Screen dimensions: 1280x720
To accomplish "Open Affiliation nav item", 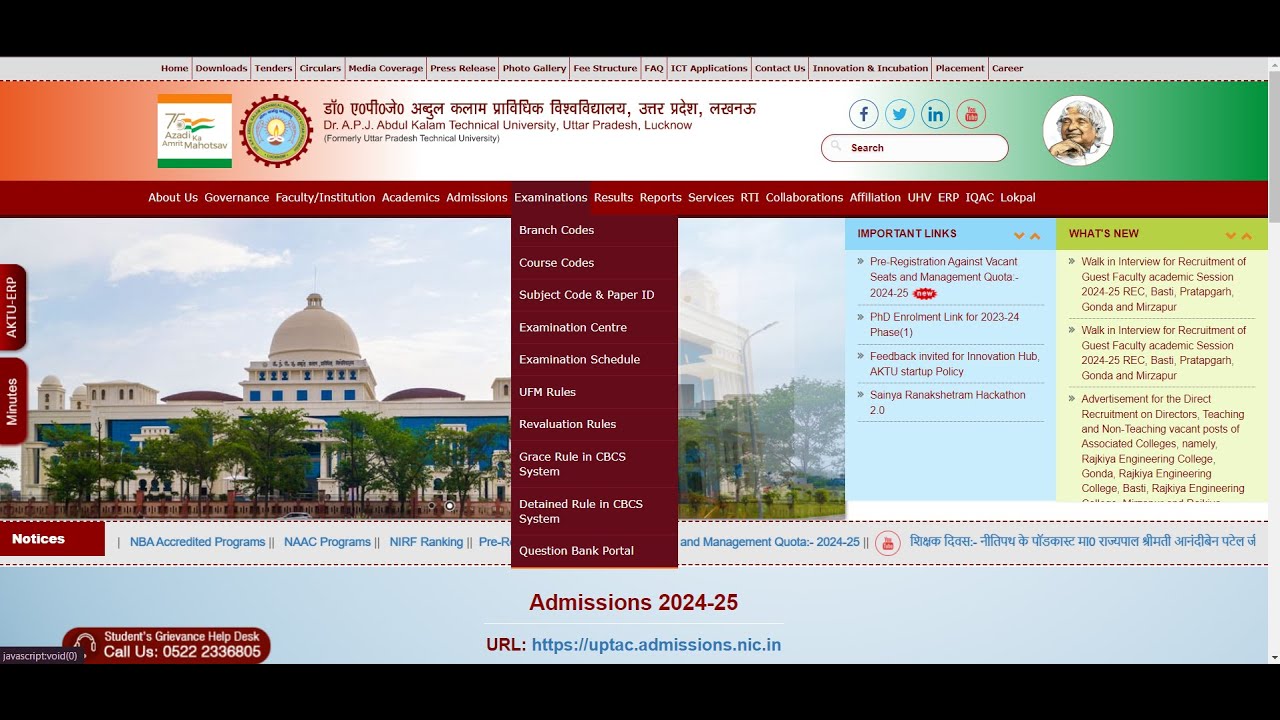I will pyautogui.click(x=875, y=197).
